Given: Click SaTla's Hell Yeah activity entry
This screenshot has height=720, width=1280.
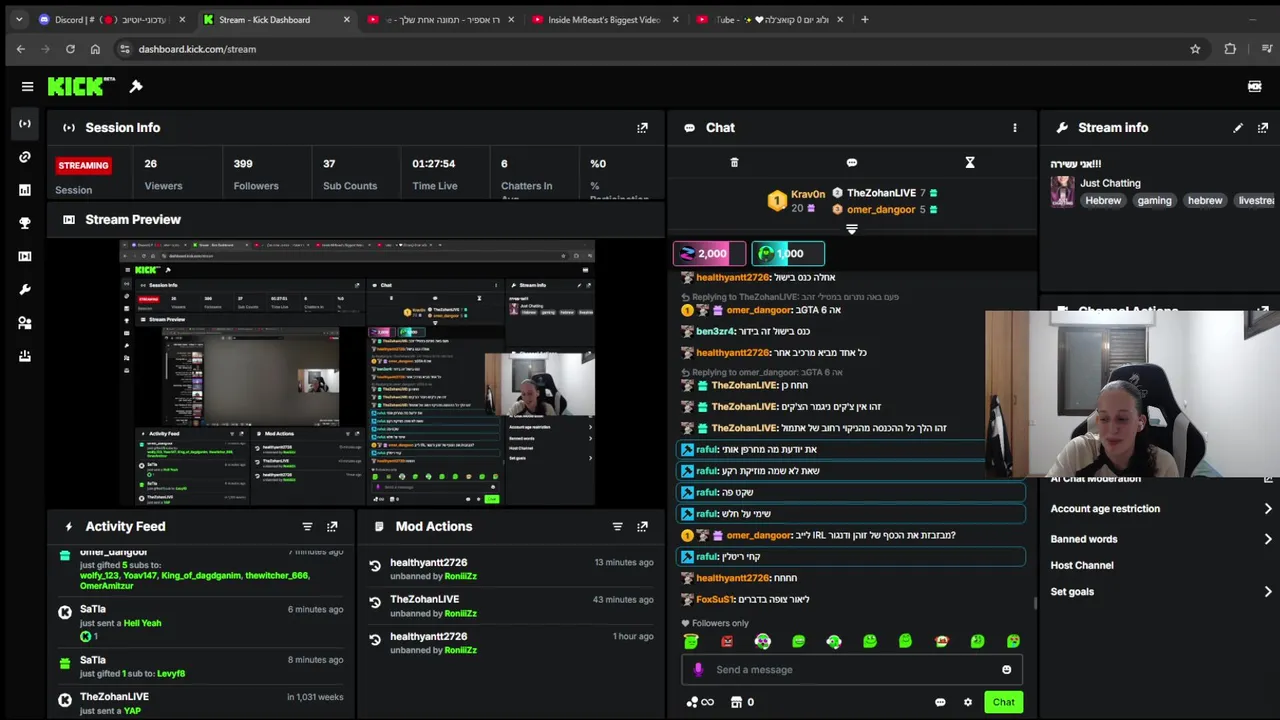Looking at the screenshot, I should [x=200, y=623].
